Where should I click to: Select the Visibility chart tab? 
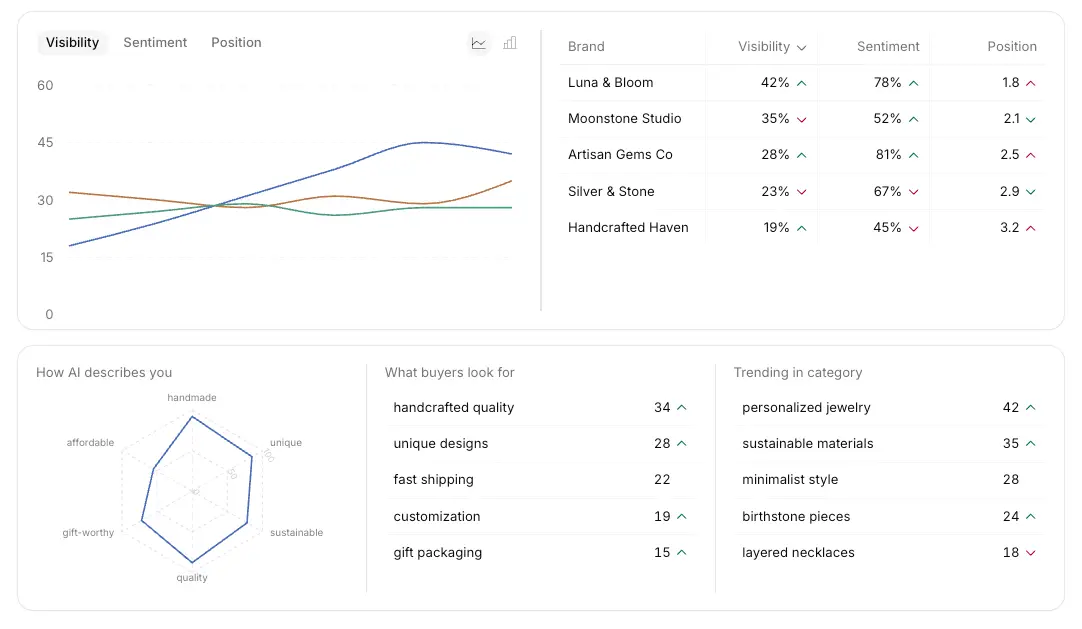pyautogui.click(x=72, y=43)
